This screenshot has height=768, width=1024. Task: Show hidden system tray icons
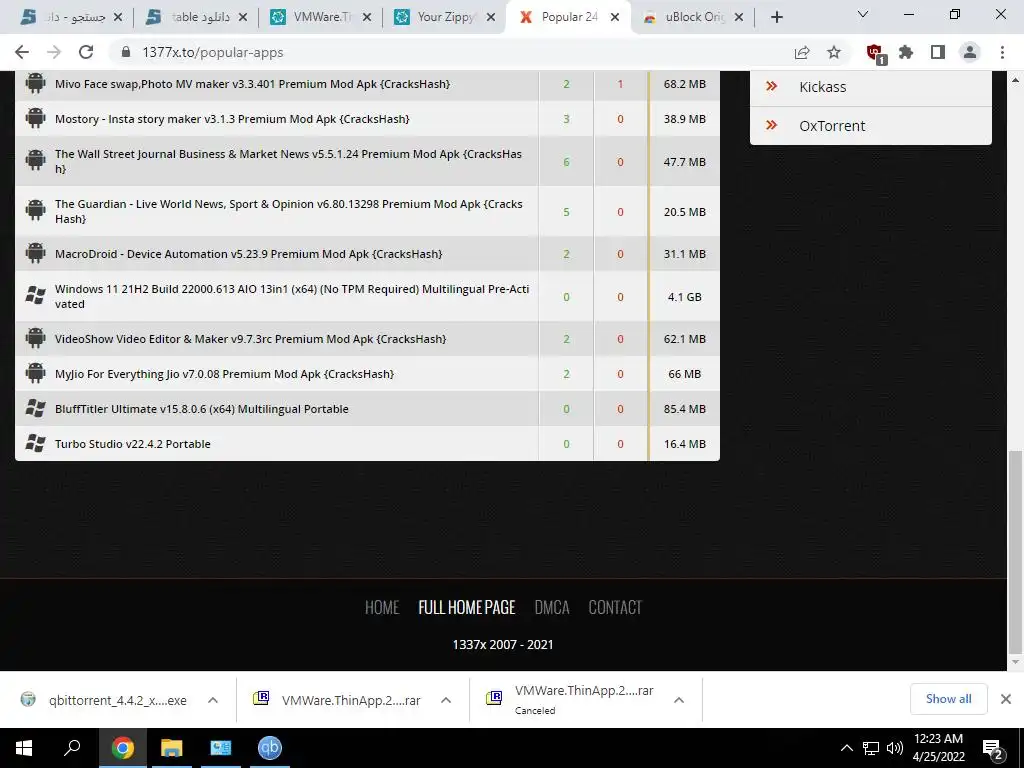(846, 748)
